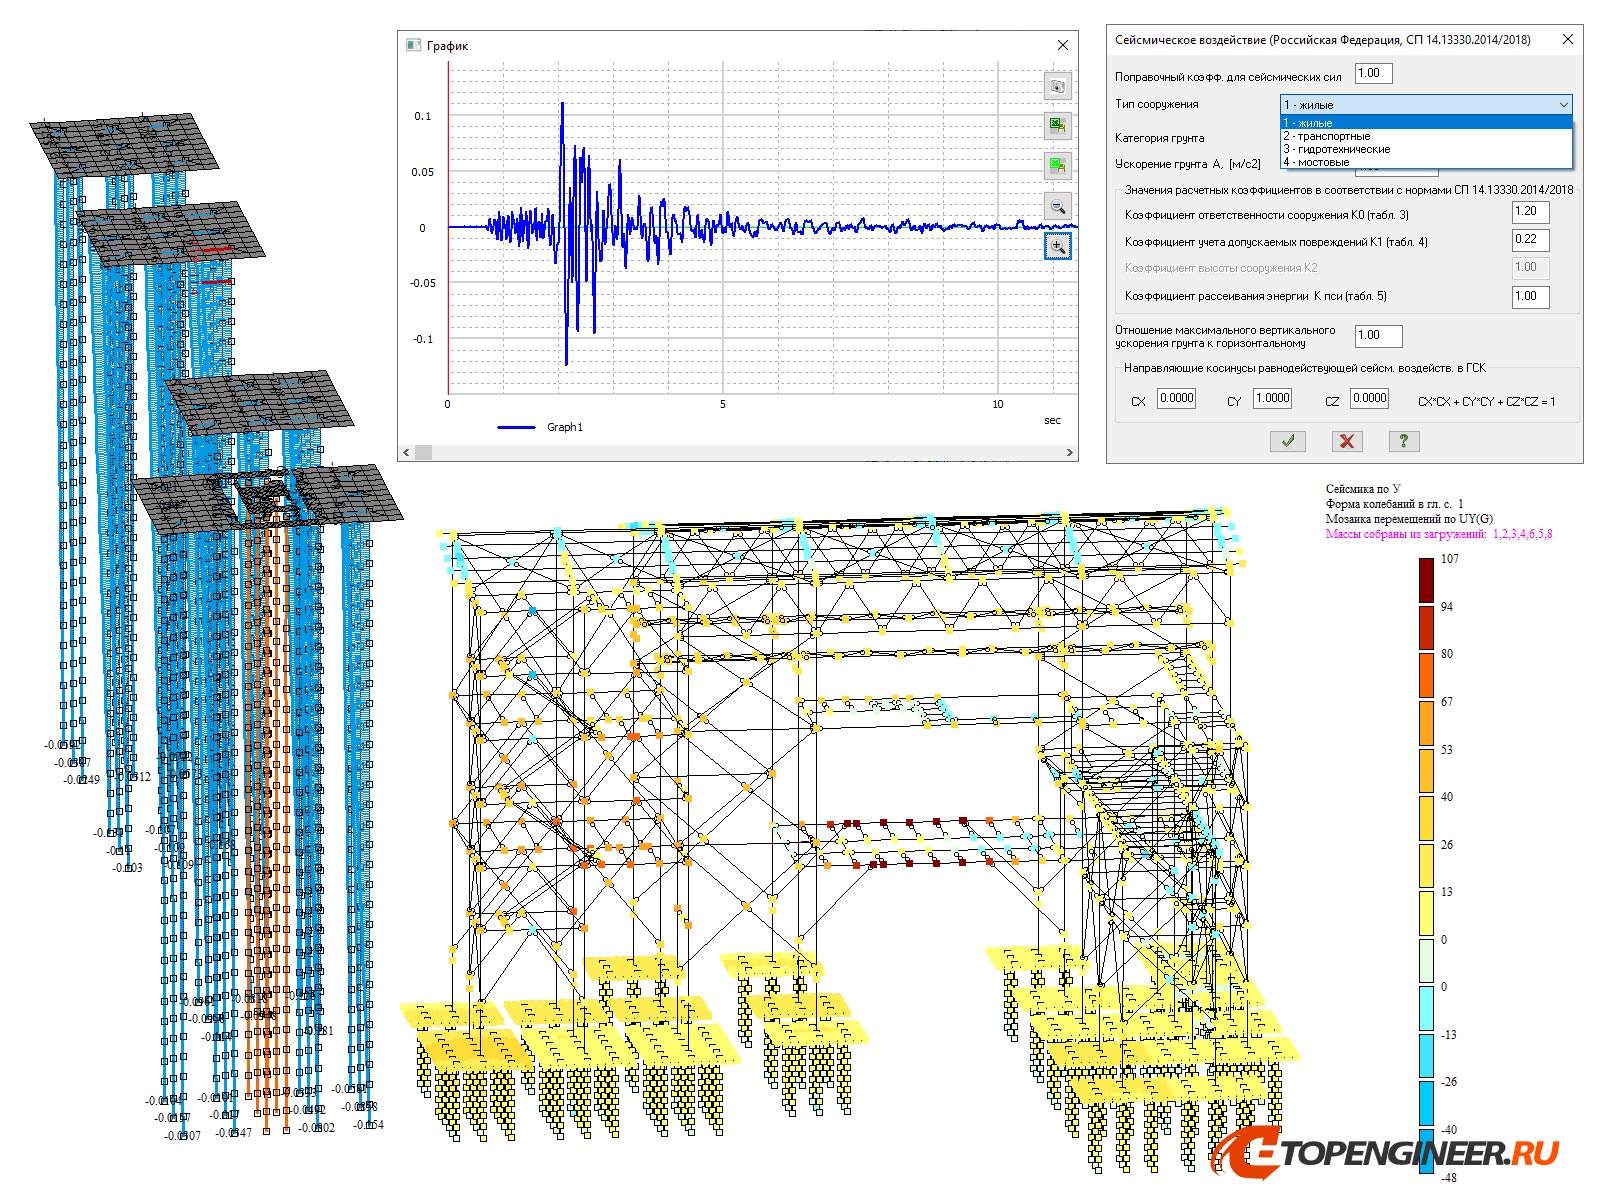Click the camera snapshot icon in graph
Viewport: 1600px width, 1200px height.
click(1057, 86)
